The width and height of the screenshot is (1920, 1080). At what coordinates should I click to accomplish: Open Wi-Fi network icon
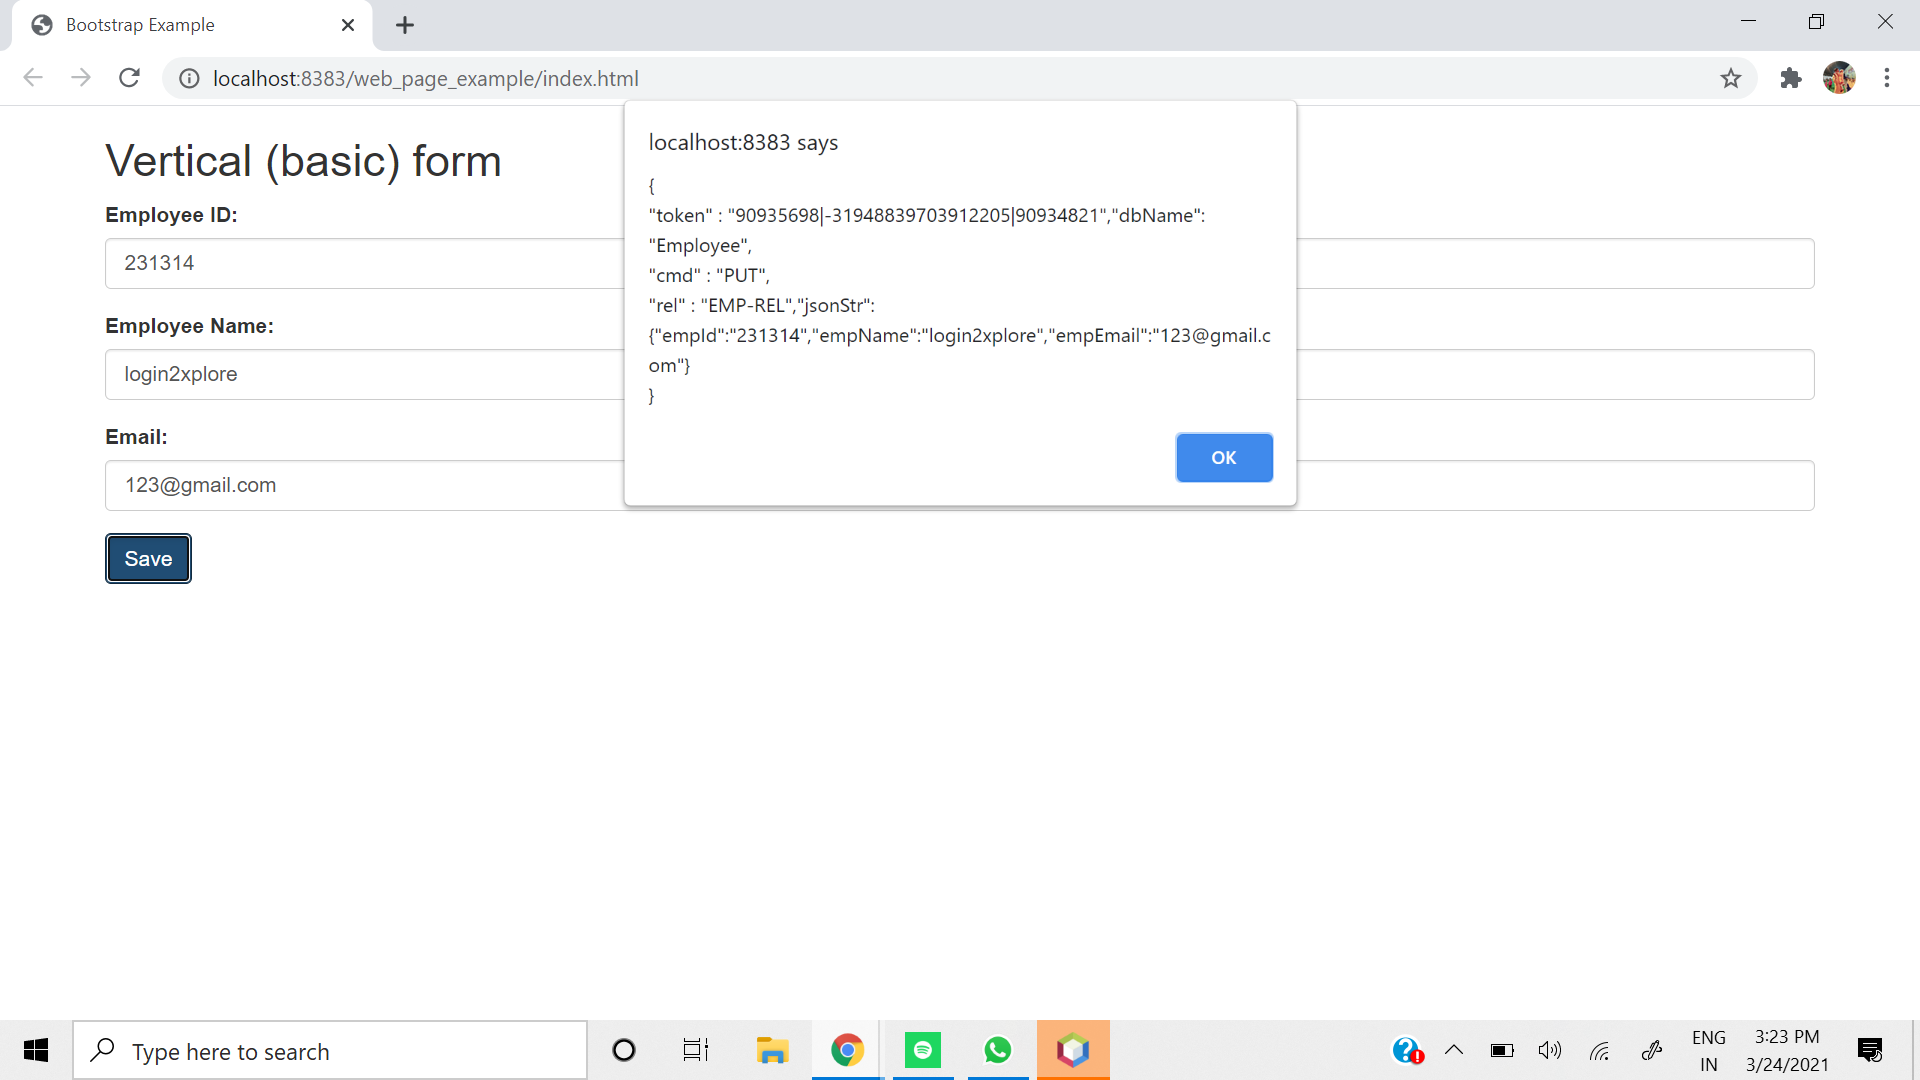(1600, 1050)
